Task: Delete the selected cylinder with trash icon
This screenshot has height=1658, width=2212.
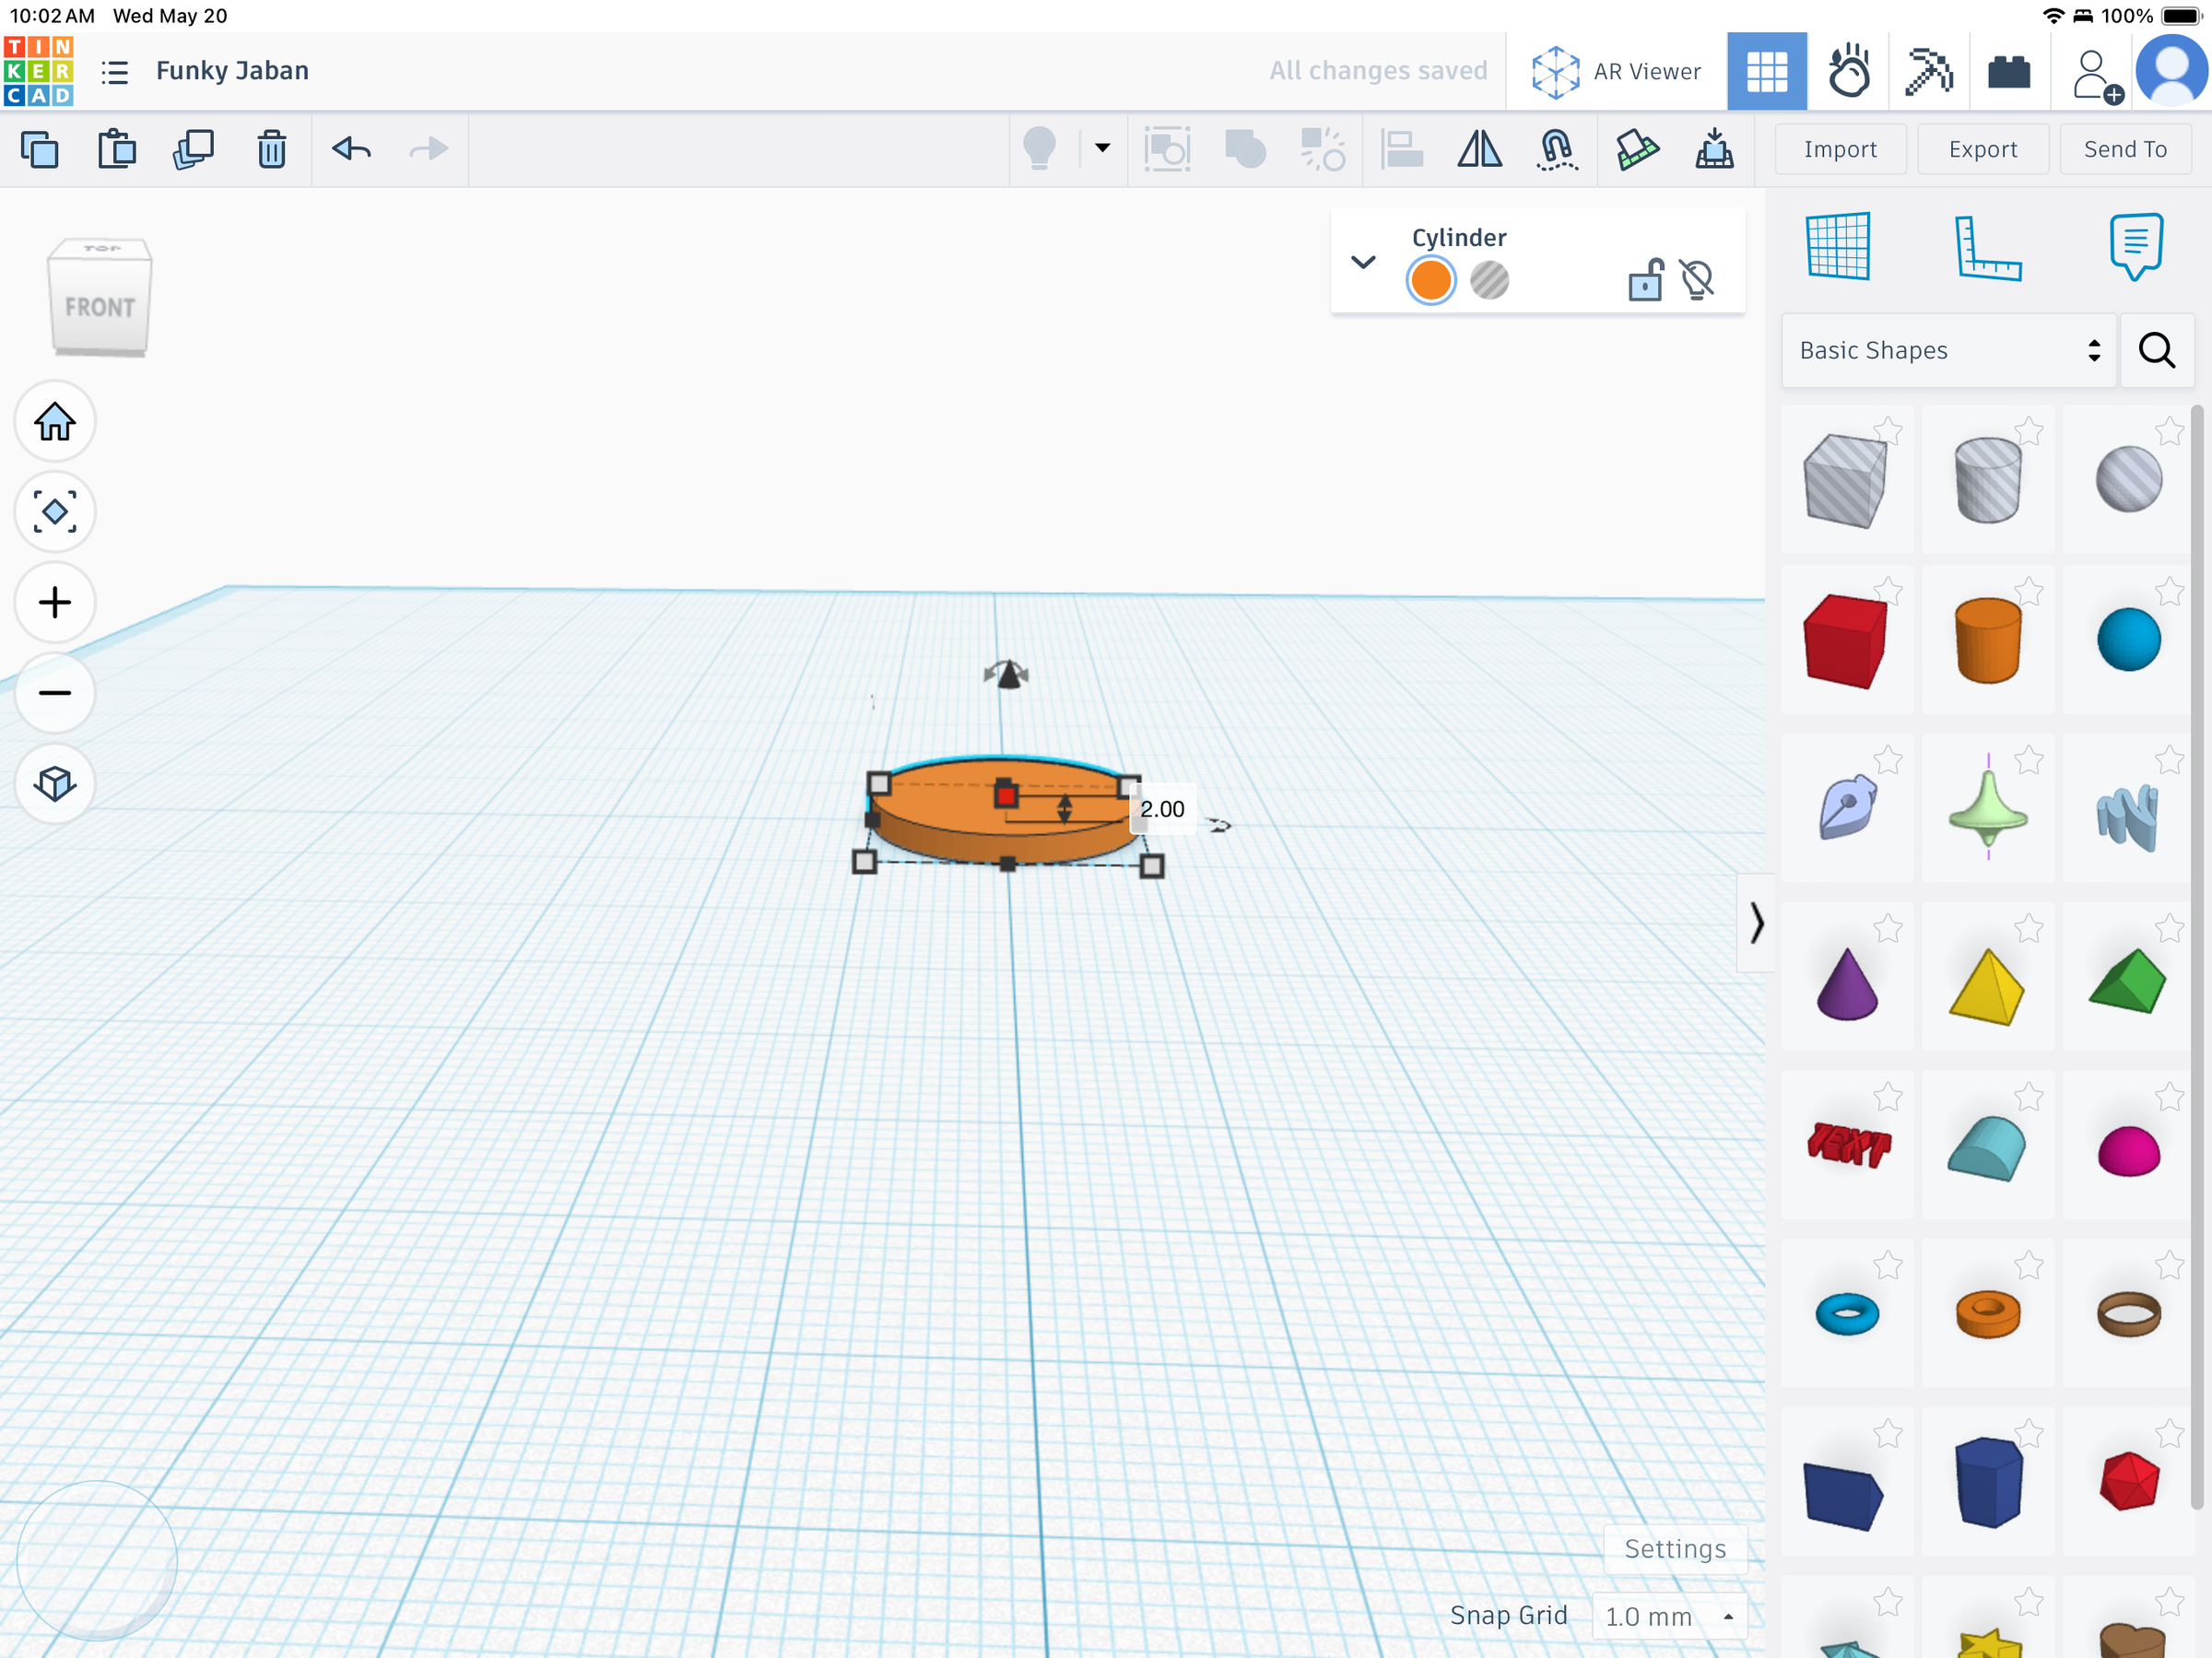Action: [271, 150]
